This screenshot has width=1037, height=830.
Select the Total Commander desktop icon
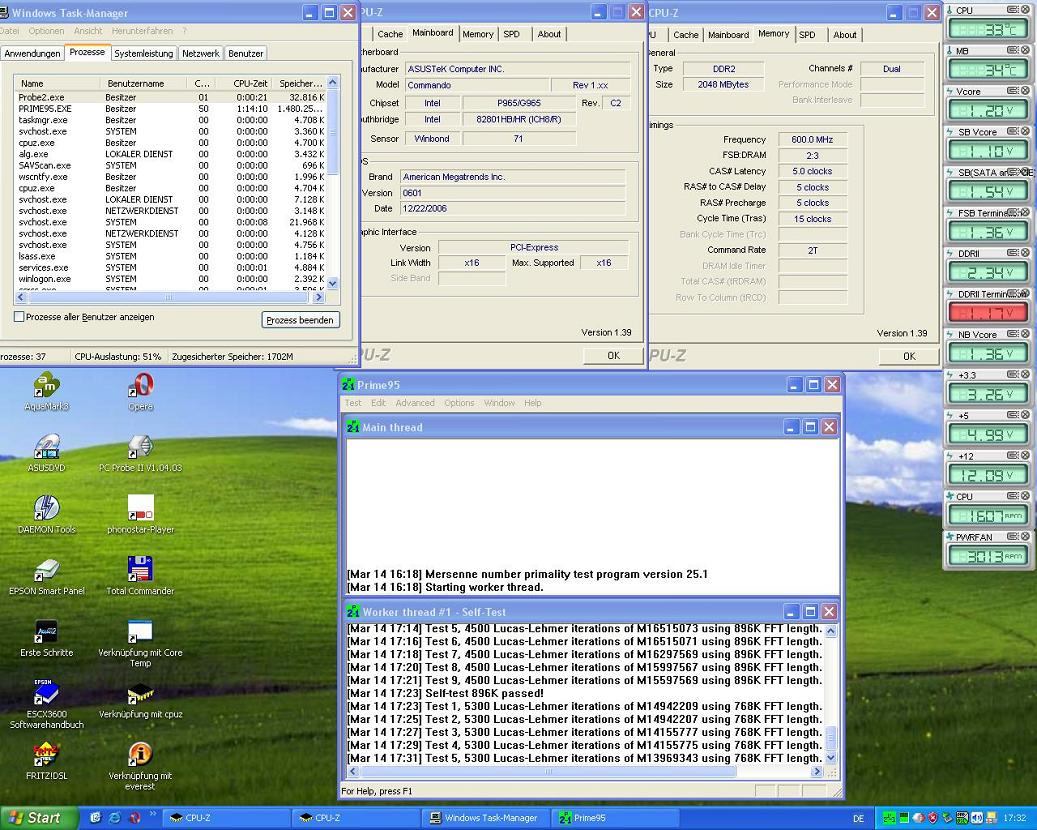(140, 576)
